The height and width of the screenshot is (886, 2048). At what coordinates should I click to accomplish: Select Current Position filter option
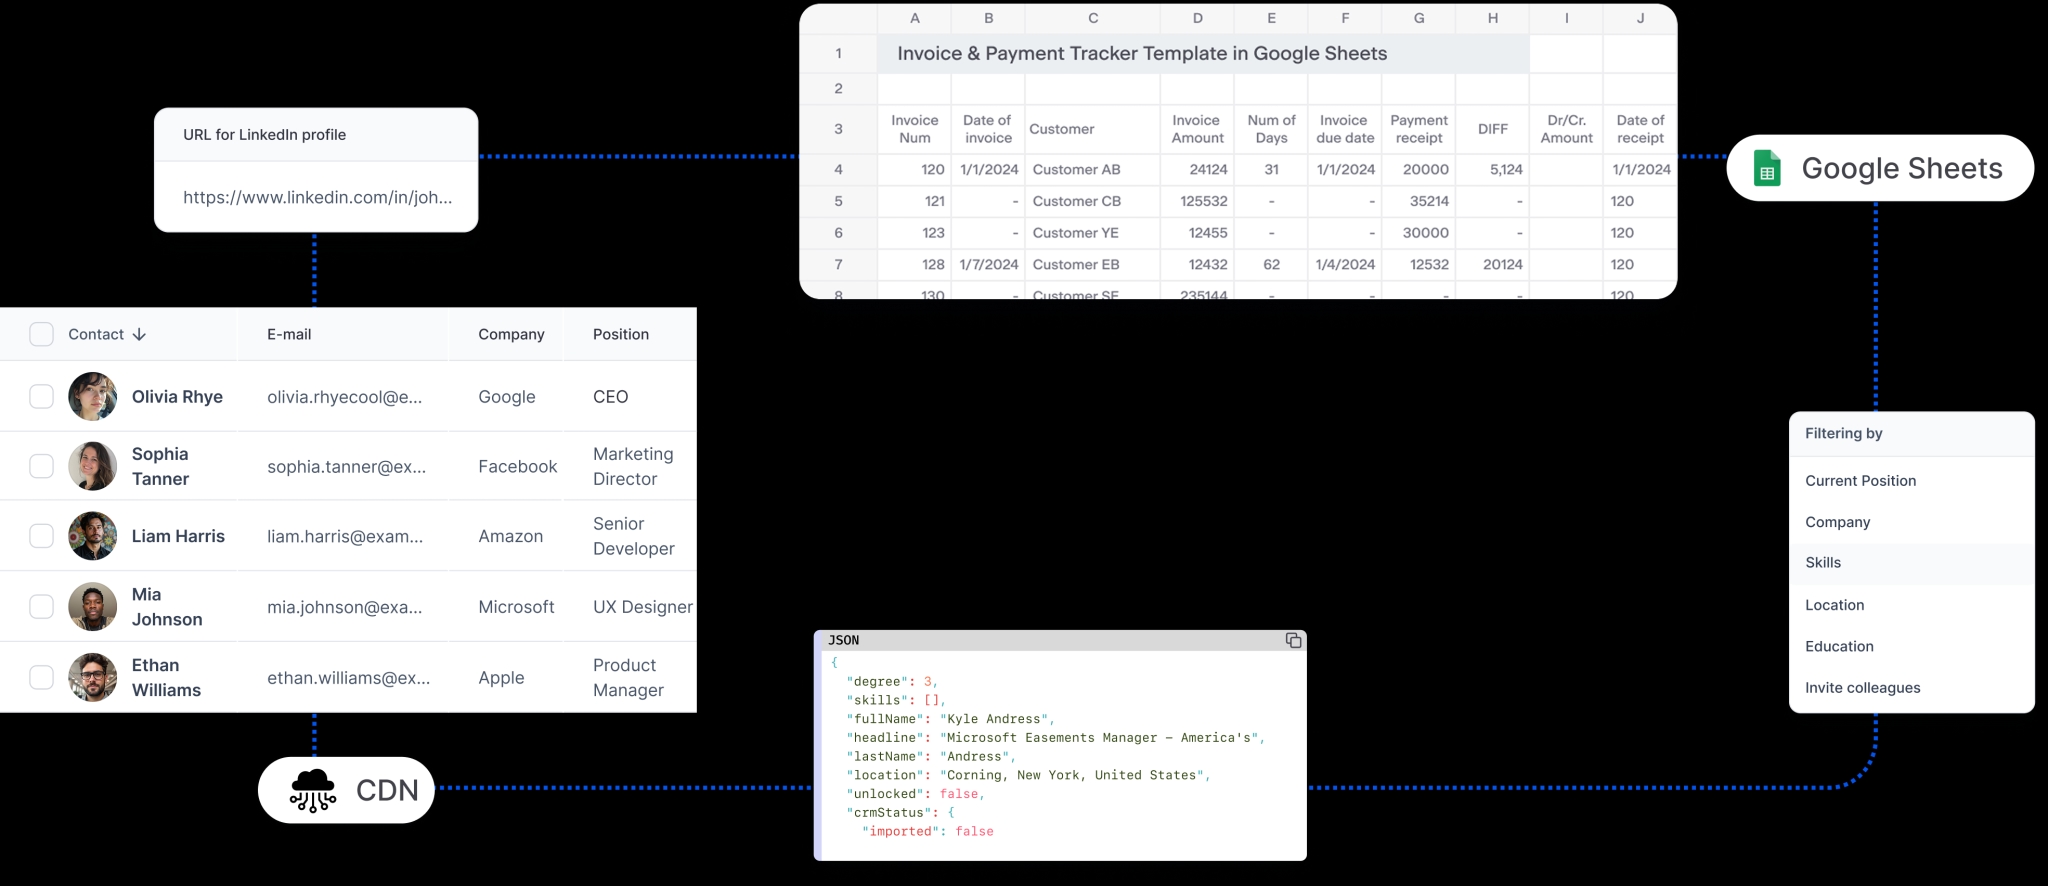(x=1860, y=481)
